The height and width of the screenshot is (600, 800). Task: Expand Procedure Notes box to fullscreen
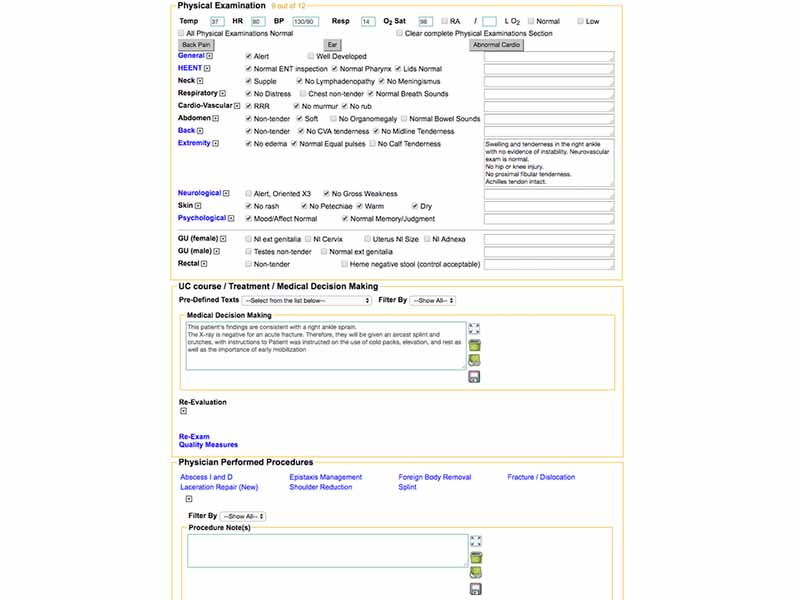475,540
